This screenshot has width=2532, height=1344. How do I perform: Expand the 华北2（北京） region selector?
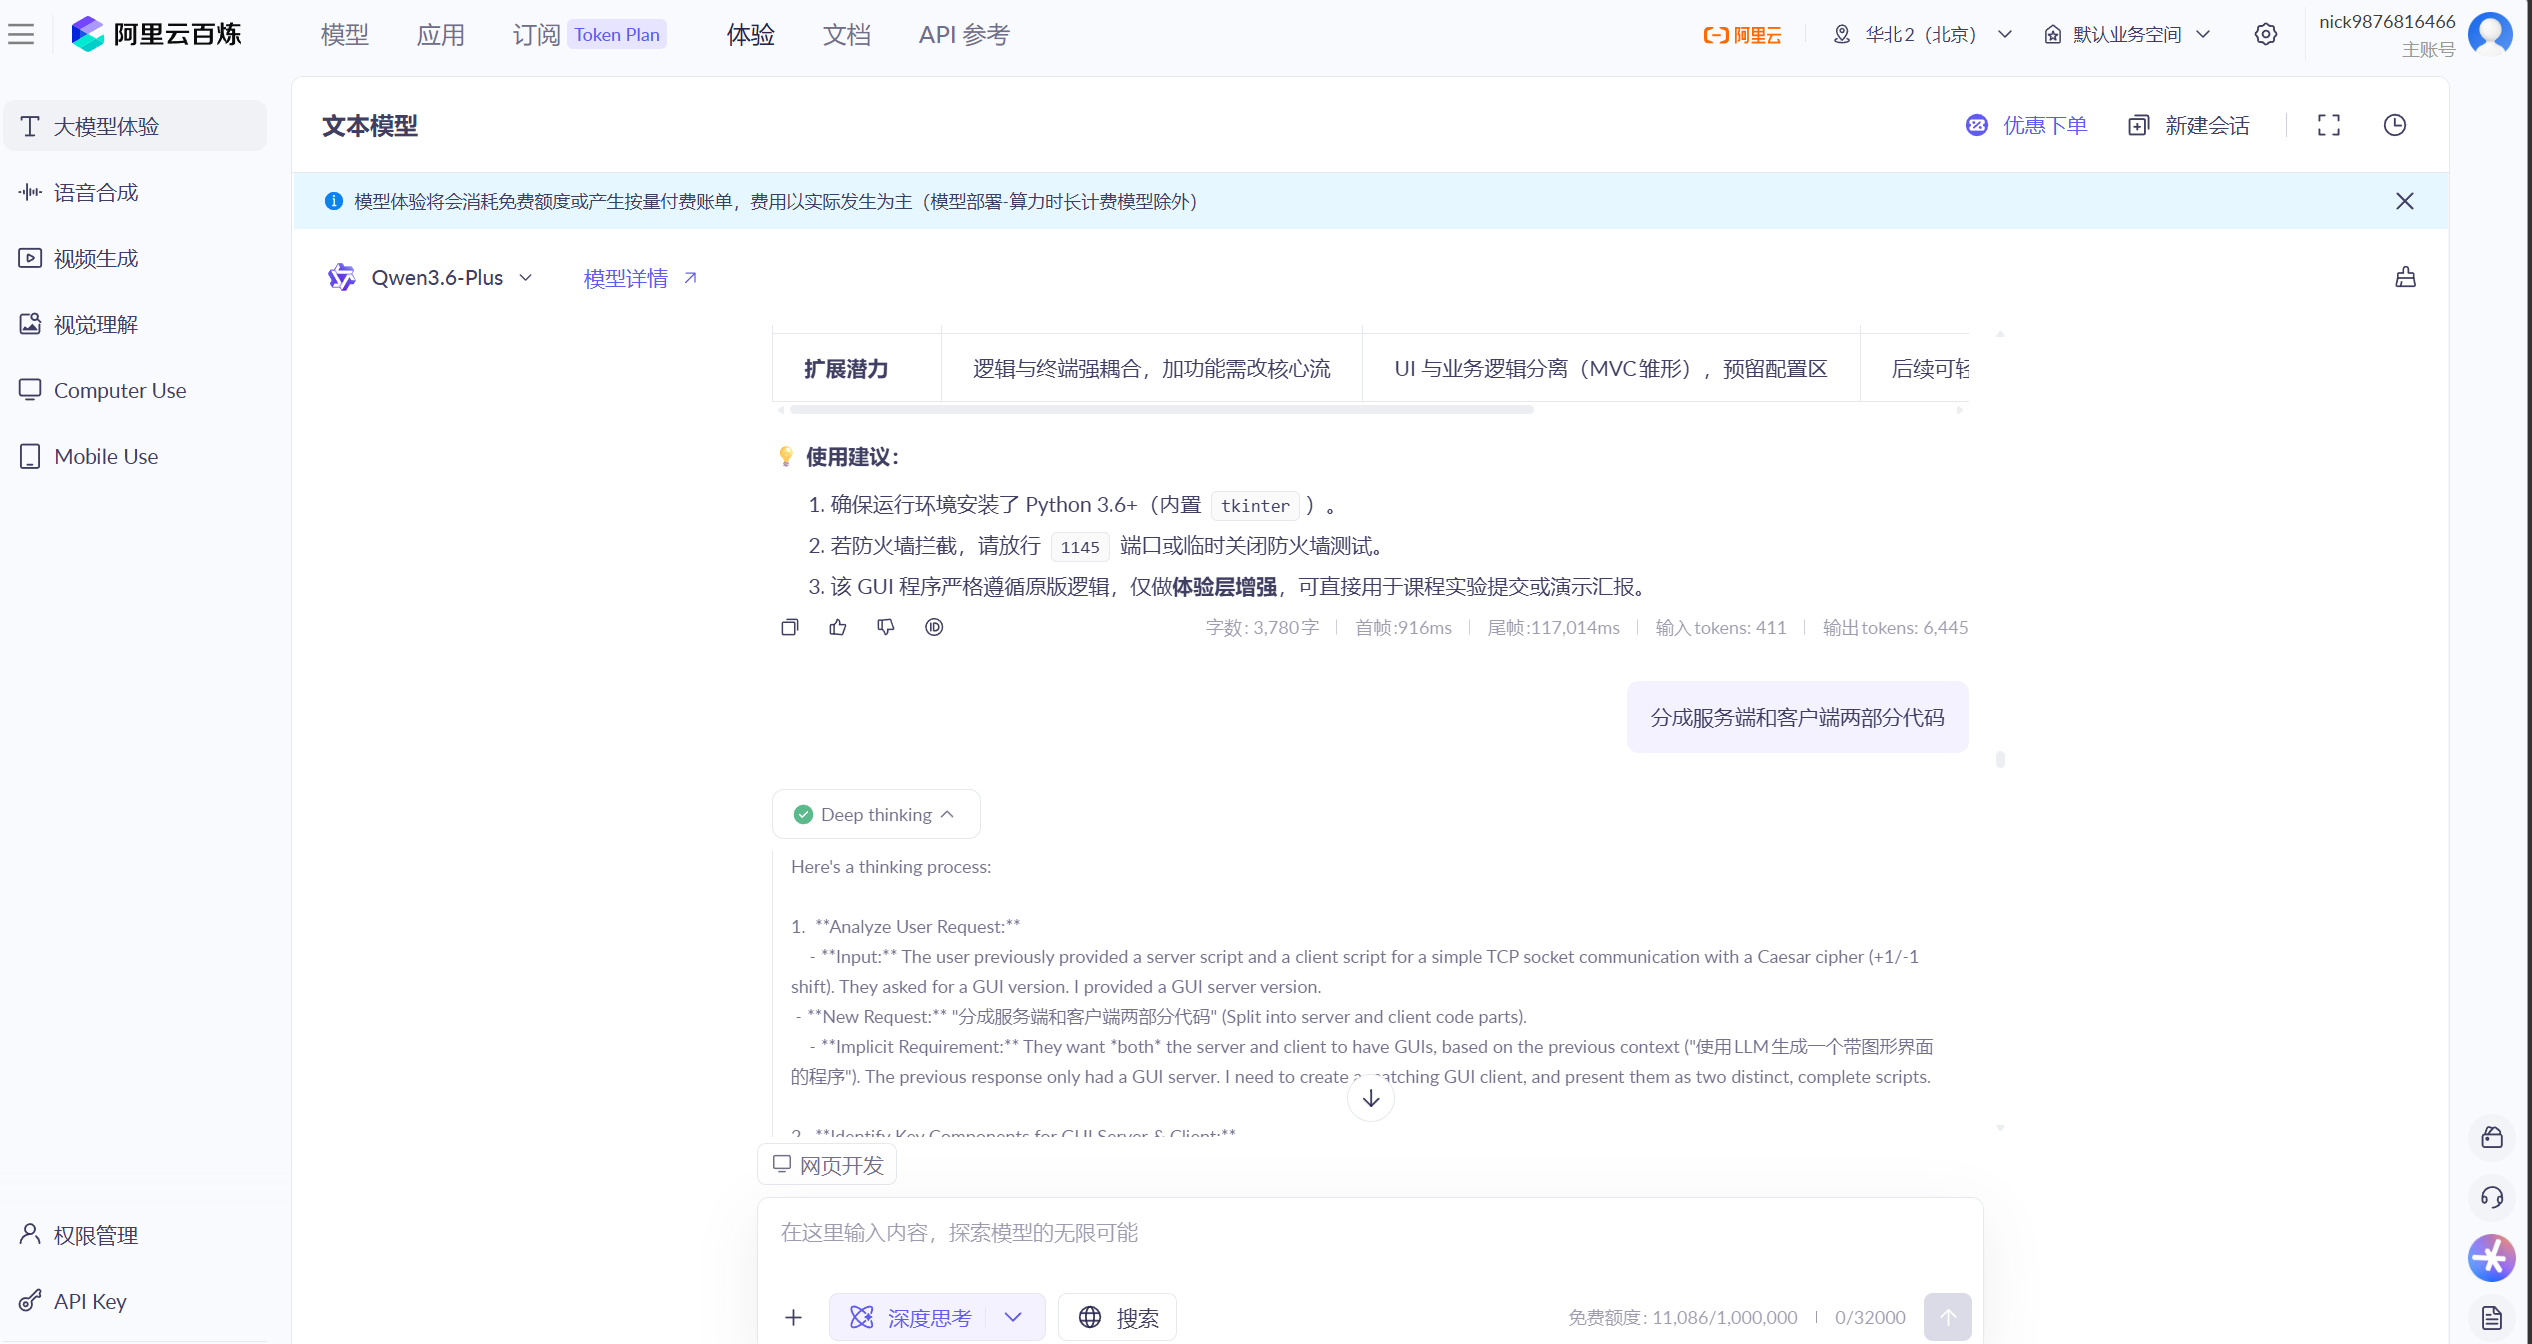1922,34
